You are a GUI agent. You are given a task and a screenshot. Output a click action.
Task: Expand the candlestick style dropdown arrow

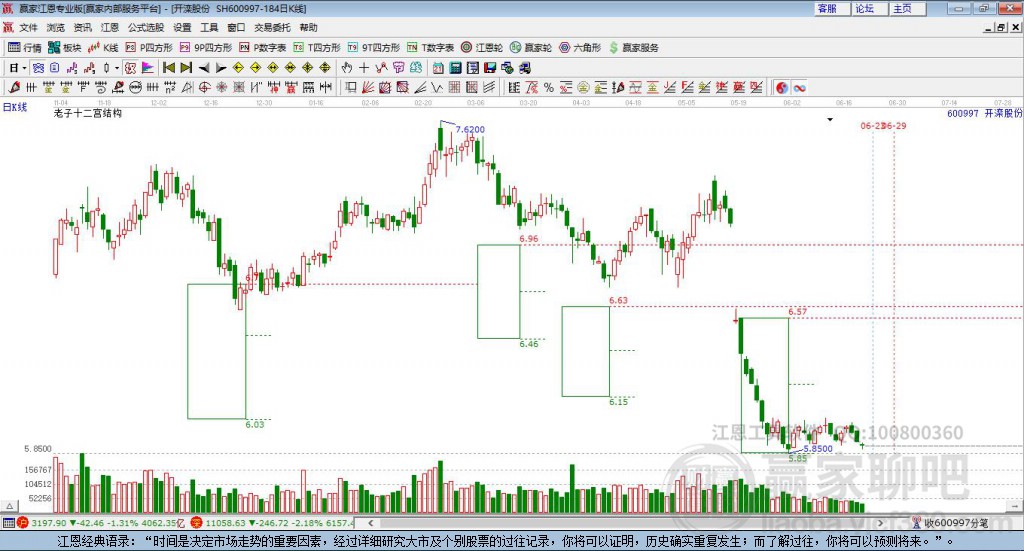pos(117,68)
